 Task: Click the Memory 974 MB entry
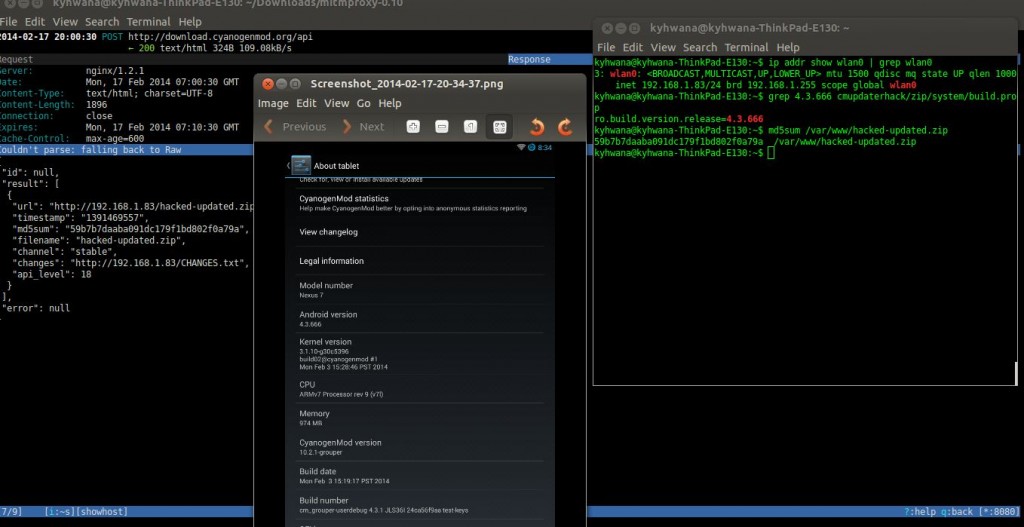tap(419, 418)
